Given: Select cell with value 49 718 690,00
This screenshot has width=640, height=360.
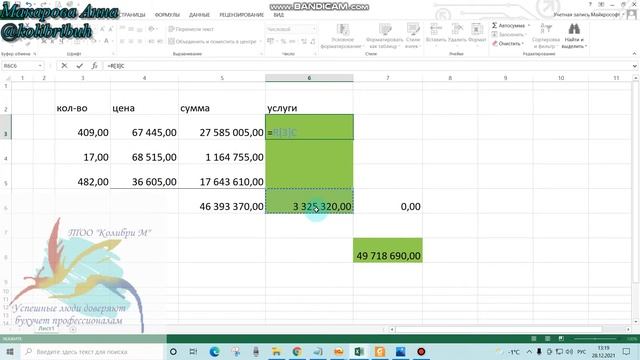Looking at the screenshot, I should click(x=388, y=250).
